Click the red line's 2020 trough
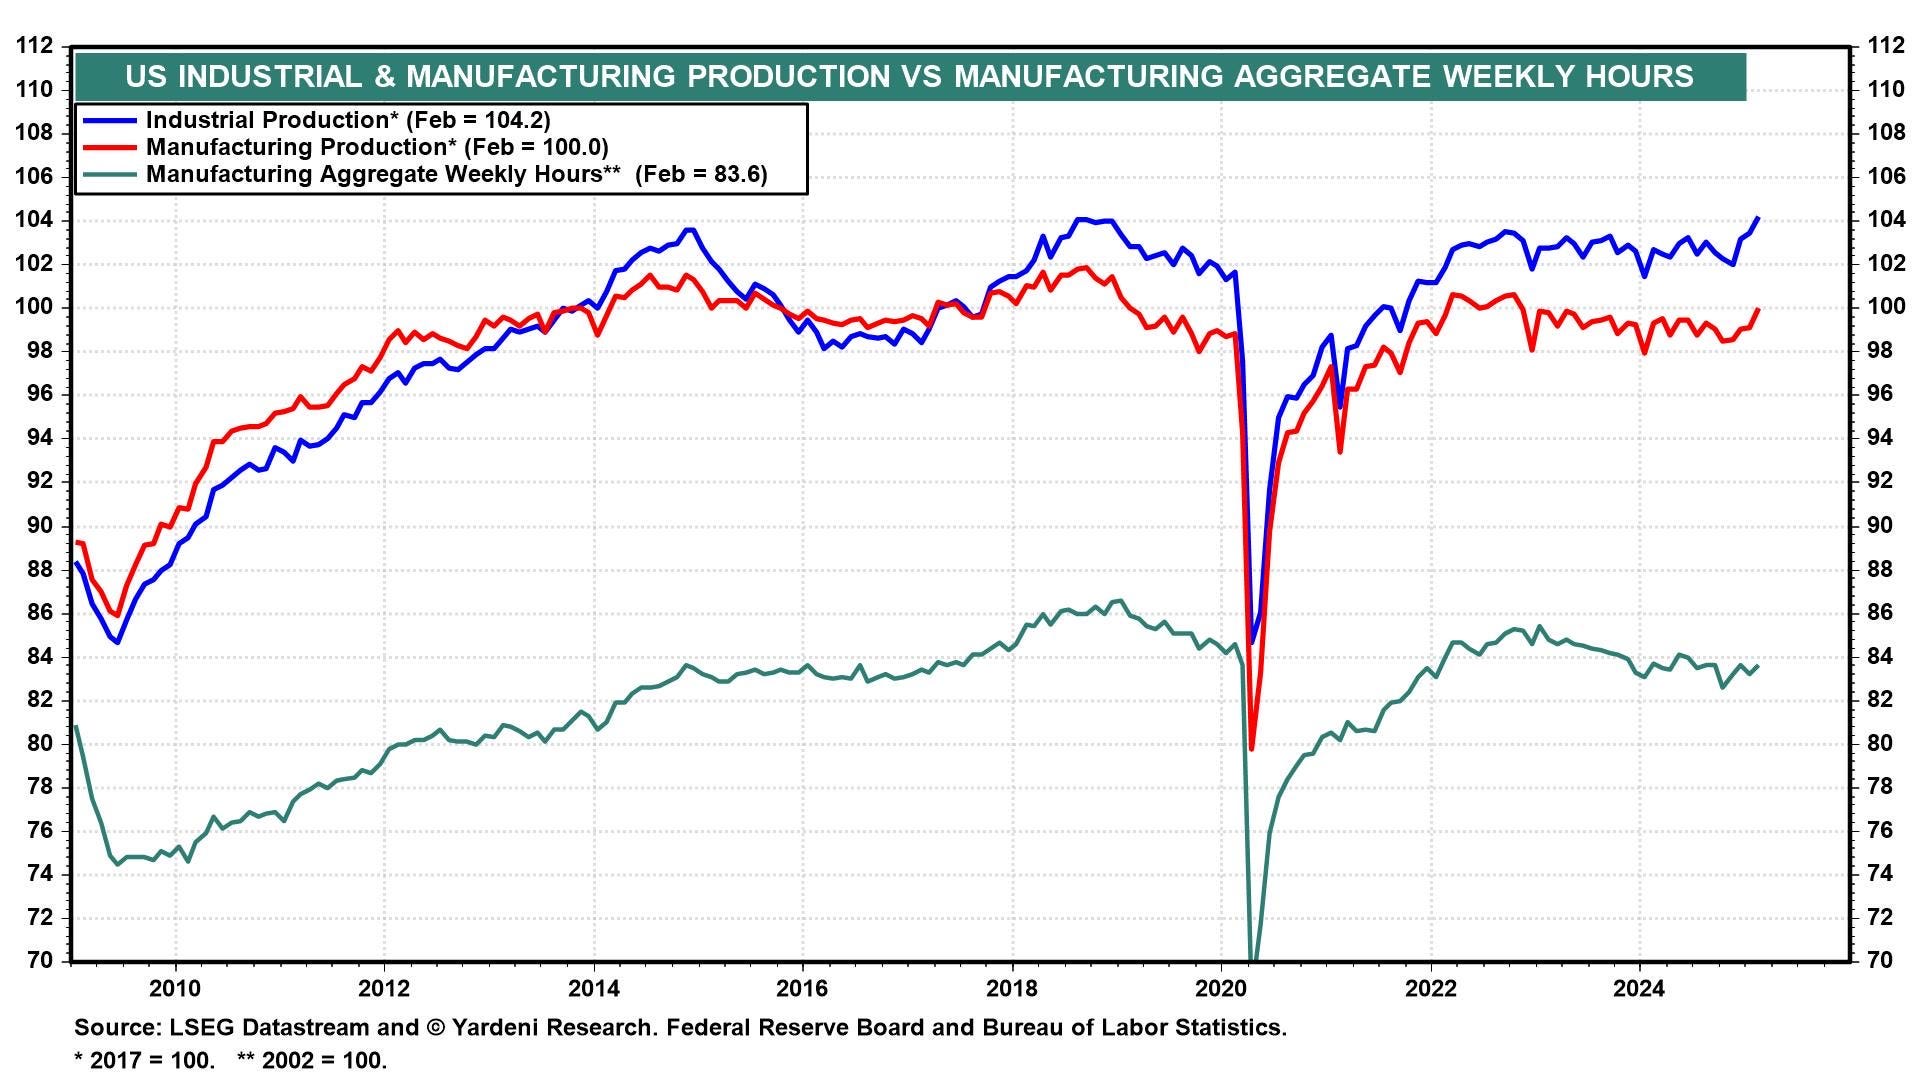This screenshot has height=1080, width=1920. [x=1252, y=748]
